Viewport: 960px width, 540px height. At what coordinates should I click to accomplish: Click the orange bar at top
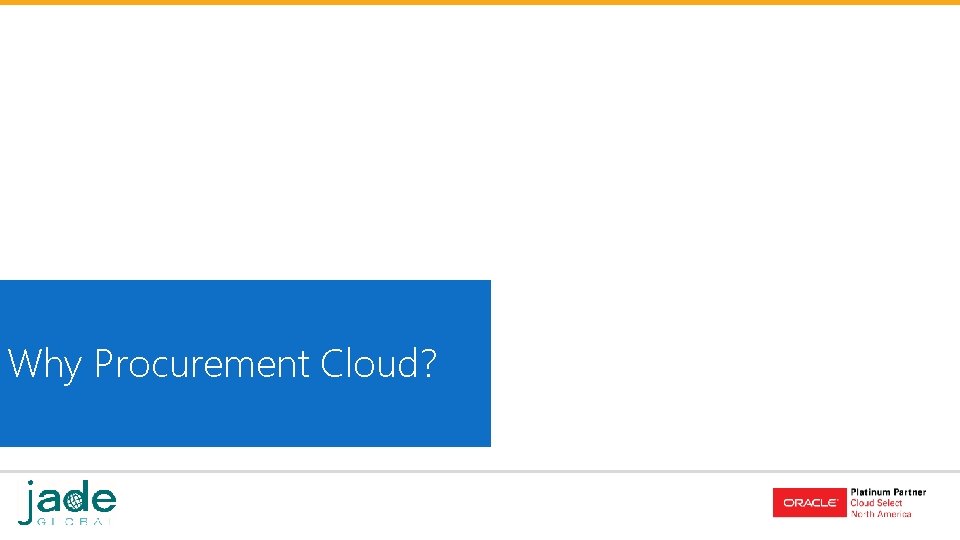point(480,2)
